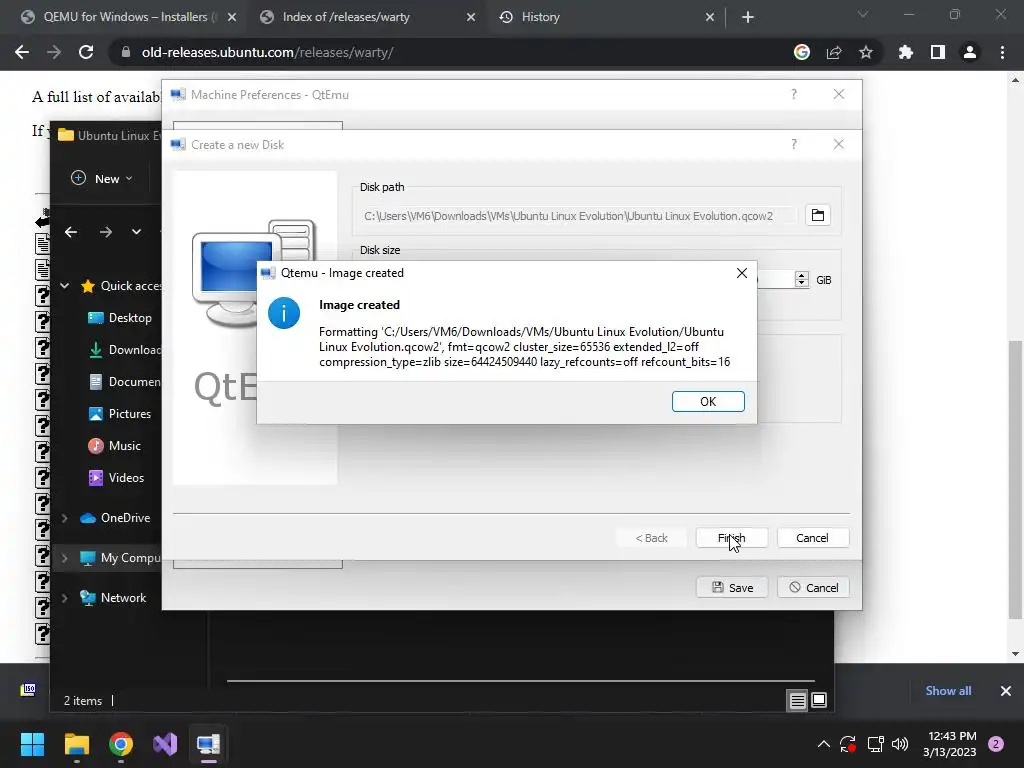This screenshot has height=768, width=1024.
Task: Switch File Explorer to large icons view
Action: tap(819, 701)
